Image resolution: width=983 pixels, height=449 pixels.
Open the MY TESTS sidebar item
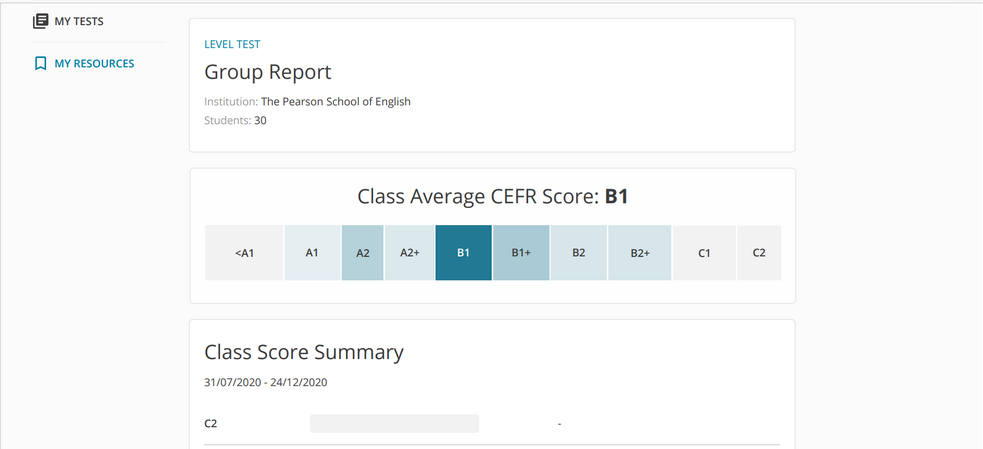[x=68, y=21]
